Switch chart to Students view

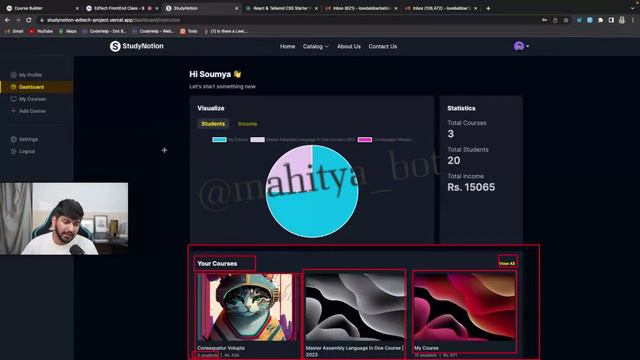[x=213, y=124]
